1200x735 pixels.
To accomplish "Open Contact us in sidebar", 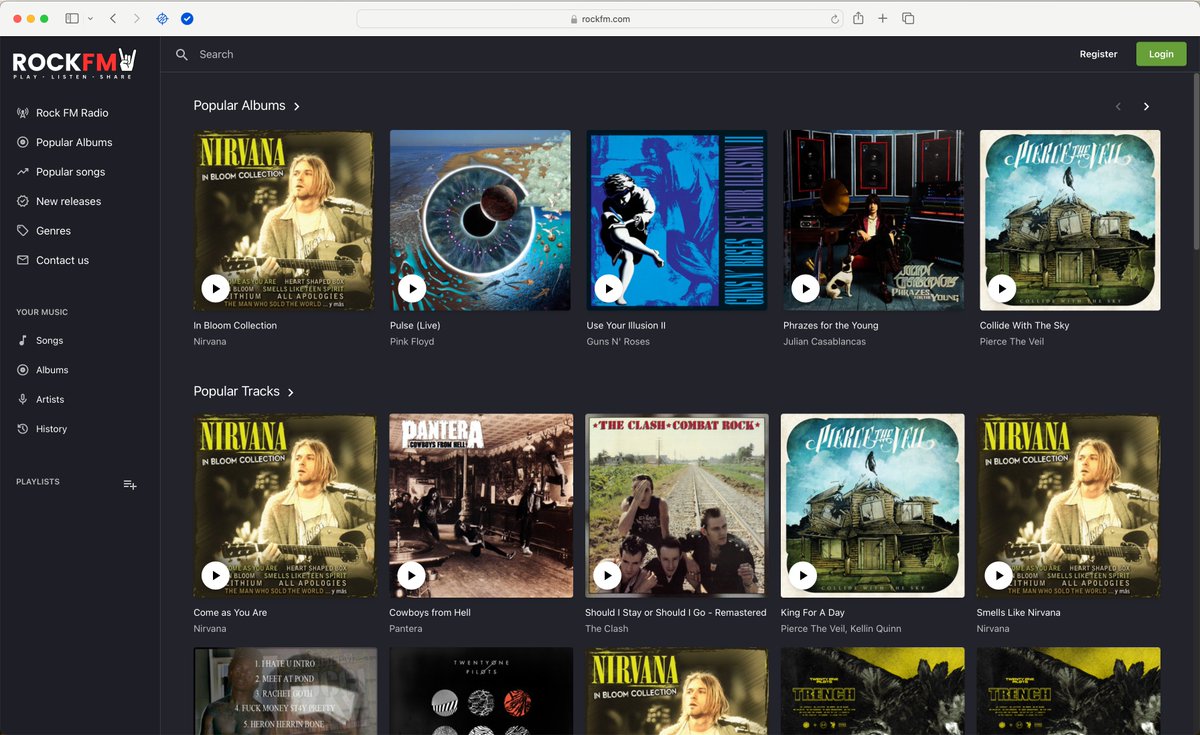I will coord(62,260).
